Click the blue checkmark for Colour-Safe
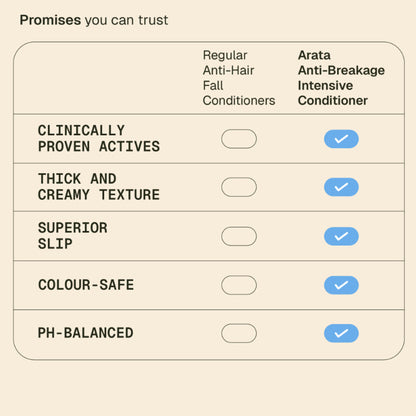The width and height of the screenshot is (416, 416). click(x=341, y=285)
